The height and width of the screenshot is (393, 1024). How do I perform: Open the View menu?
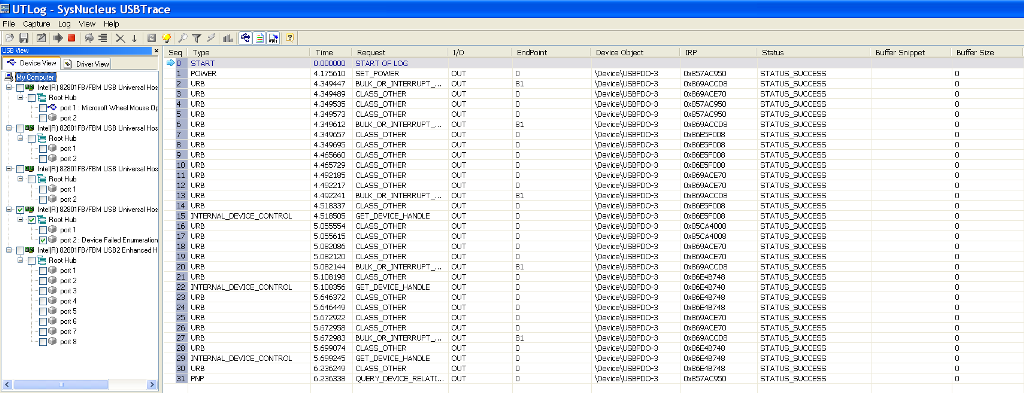pos(87,24)
